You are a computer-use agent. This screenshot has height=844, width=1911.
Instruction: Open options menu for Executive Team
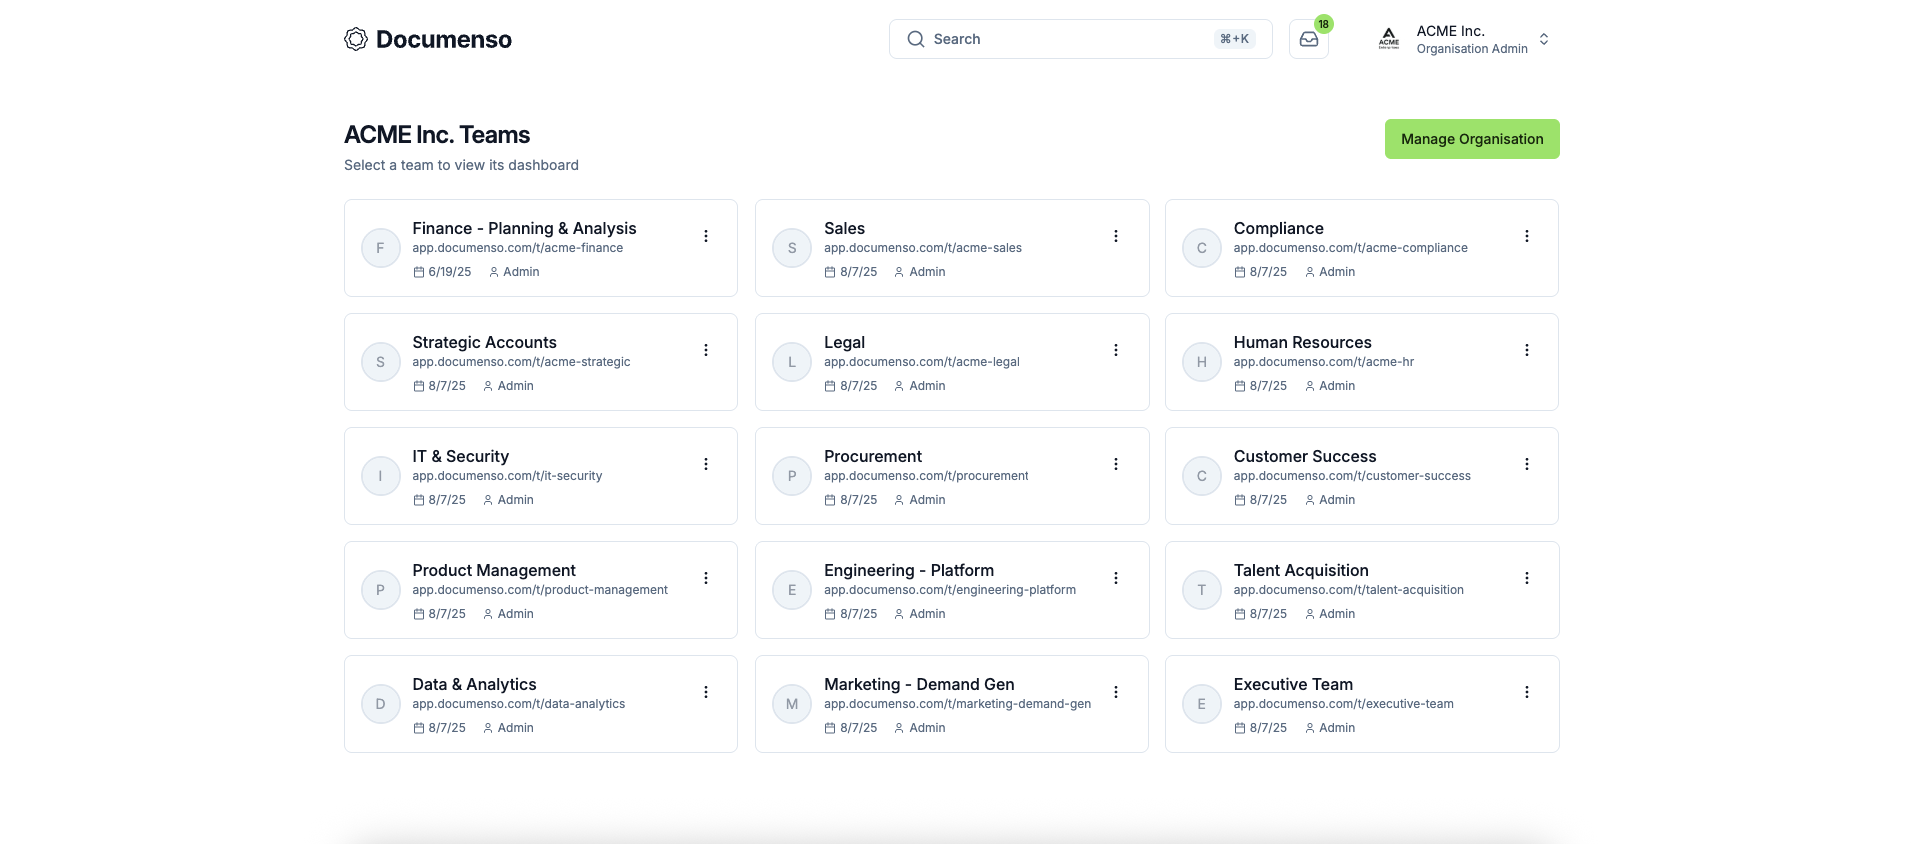tap(1526, 692)
